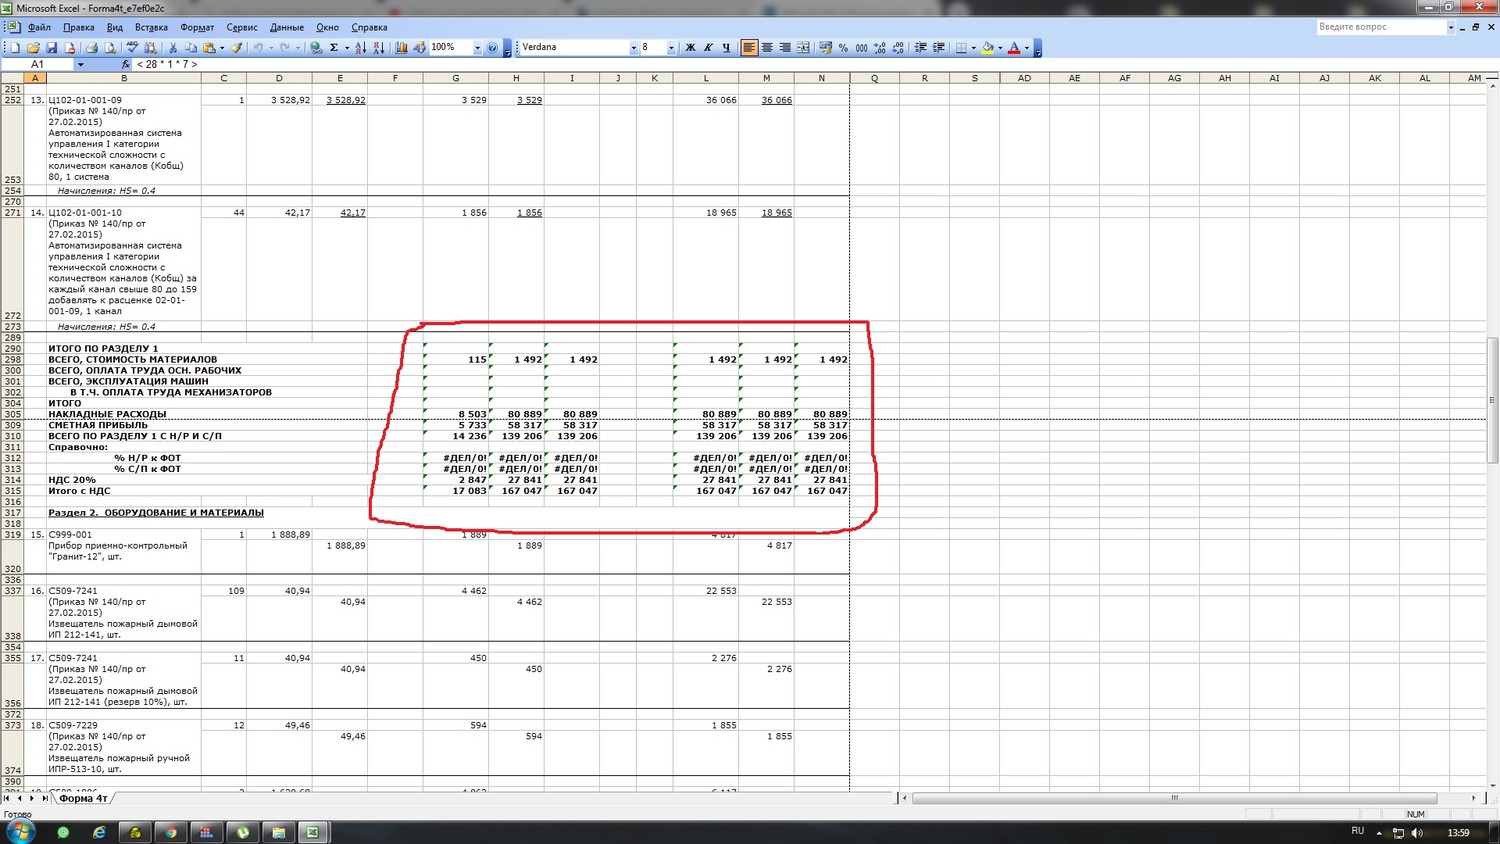Viewport: 1500px width, 844px height.
Task: Apply thousands separator format icon
Action: 861,47
